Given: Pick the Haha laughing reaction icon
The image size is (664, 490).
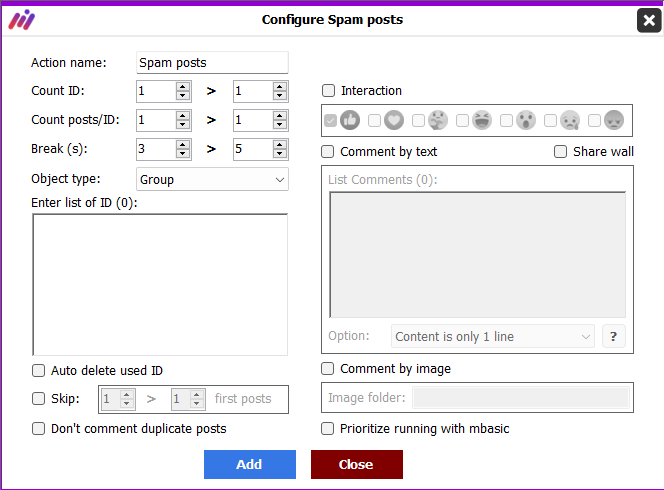Looking at the screenshot, I should tap(482, 120).
